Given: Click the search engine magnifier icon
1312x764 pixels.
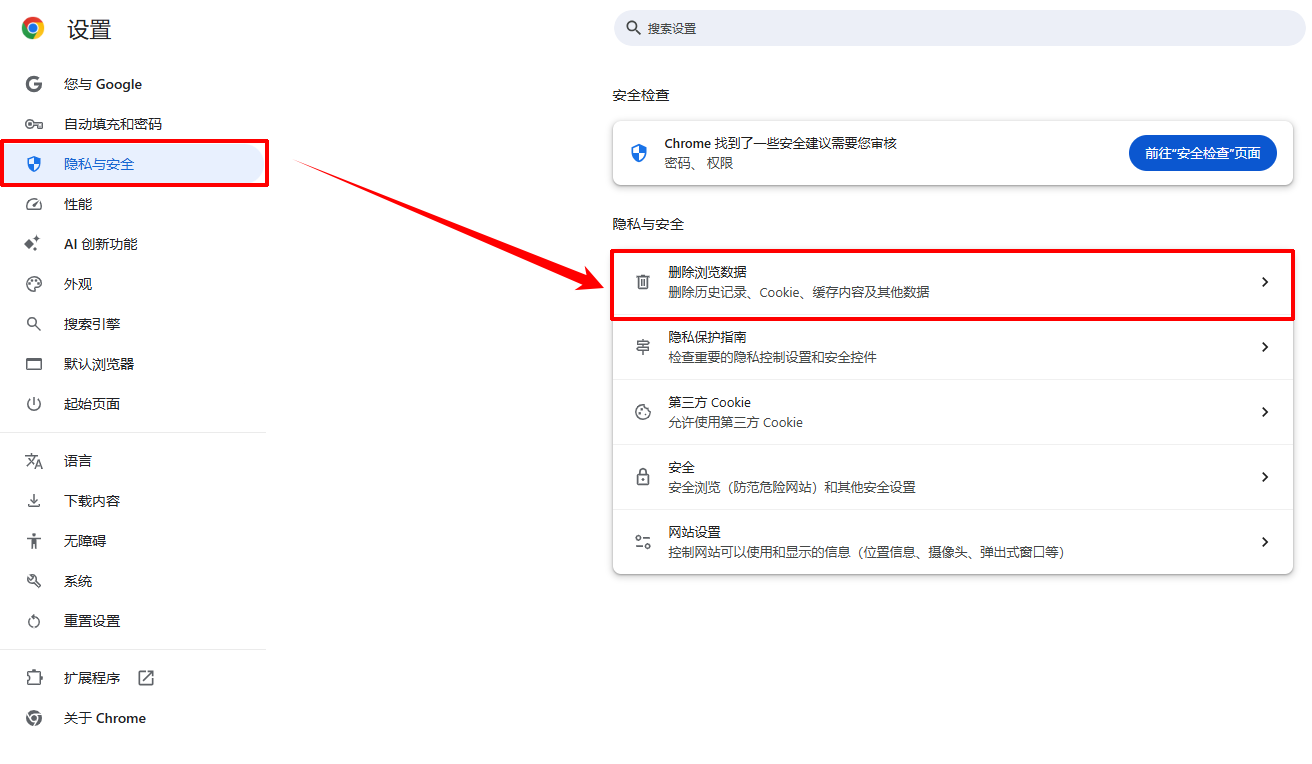Looking at the screenshot, I should click(34, 324).
